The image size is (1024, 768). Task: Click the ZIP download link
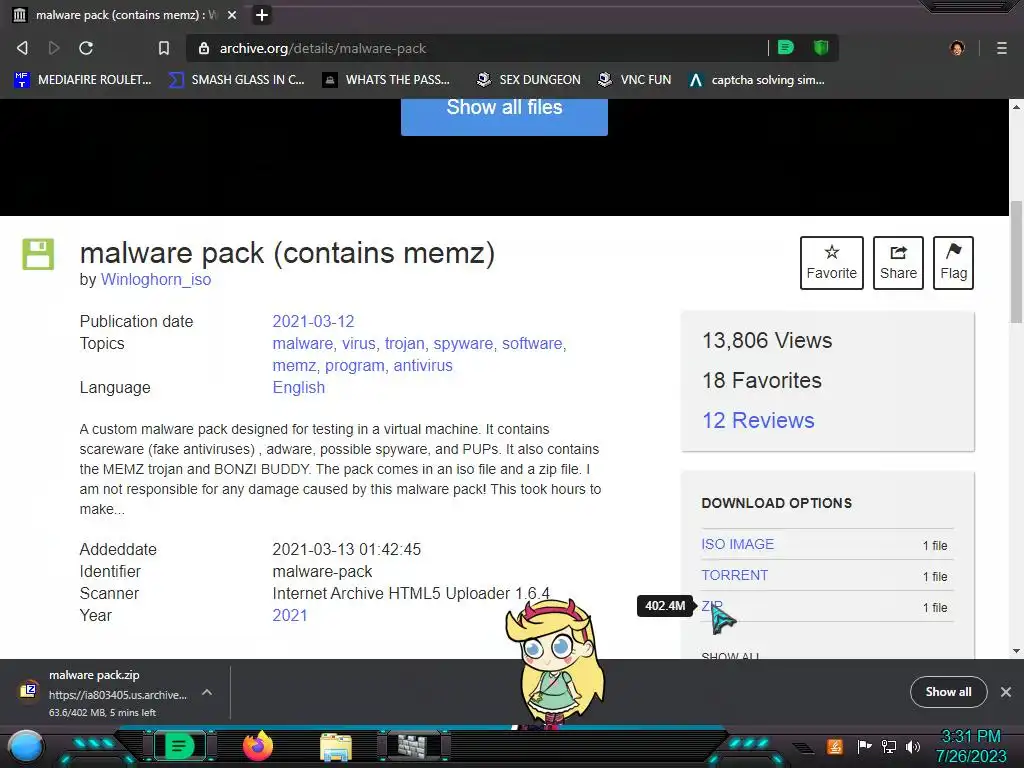[712, 606]
